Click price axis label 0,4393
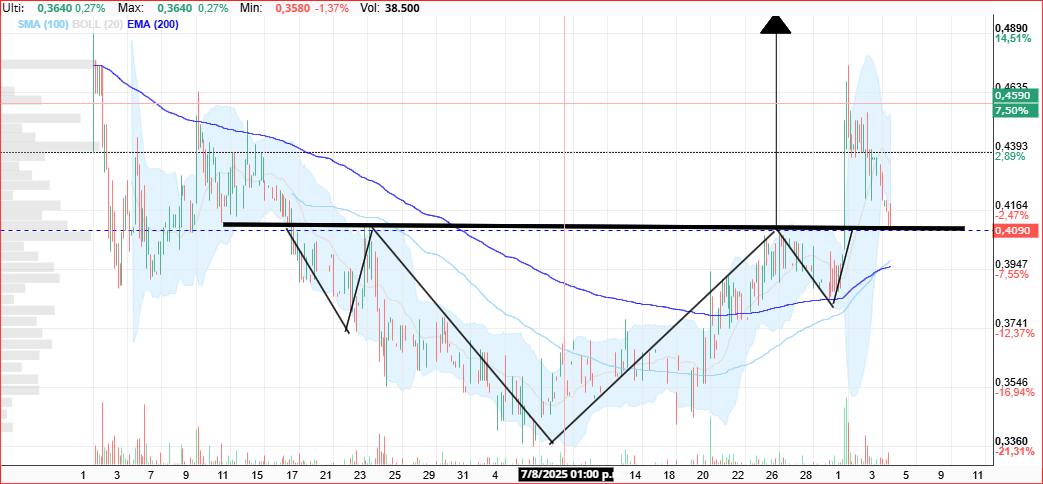Screen dimensions: 1043x484 point(1011,146)
